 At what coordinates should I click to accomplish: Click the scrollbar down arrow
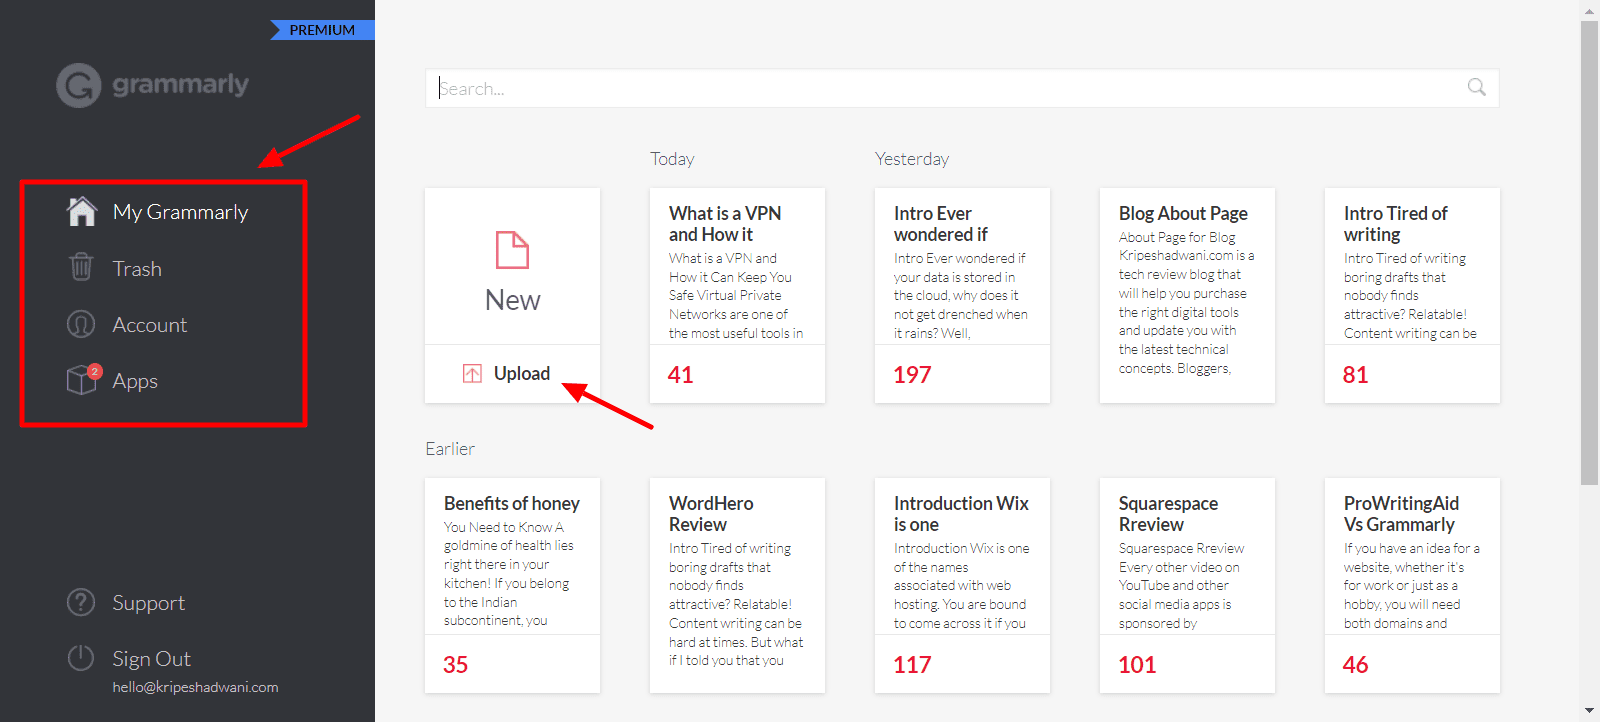coord(1589,711)
